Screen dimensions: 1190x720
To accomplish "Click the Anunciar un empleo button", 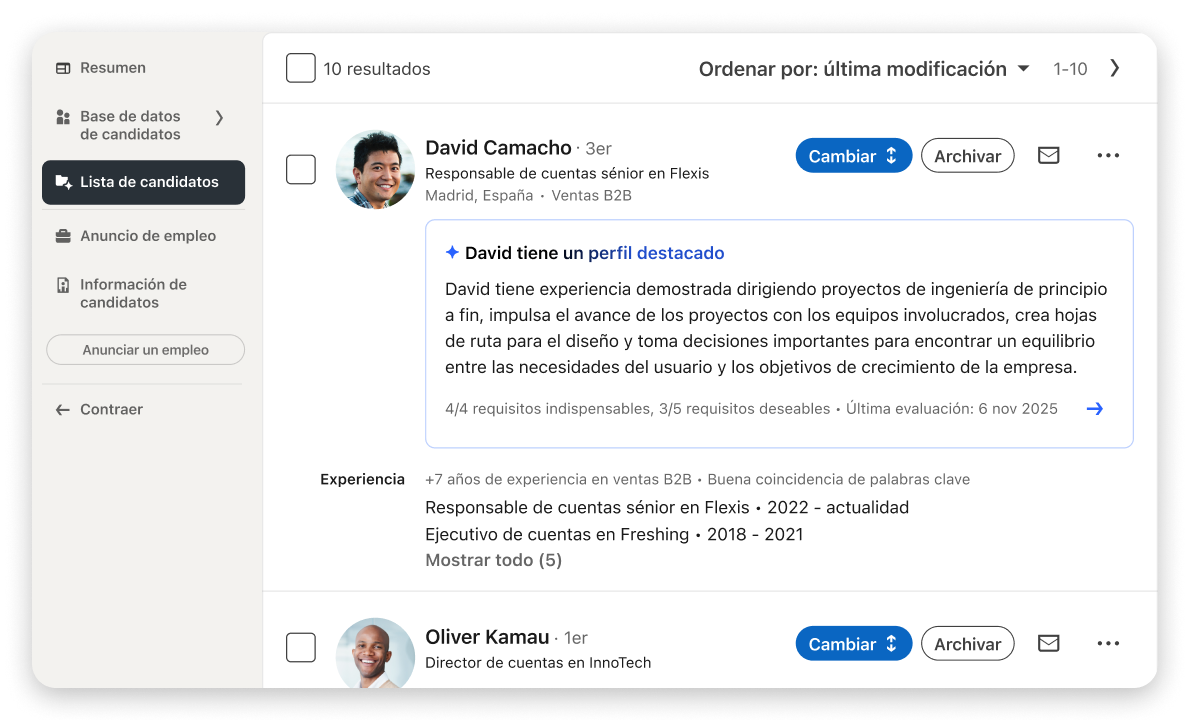I will click(146, 350).
